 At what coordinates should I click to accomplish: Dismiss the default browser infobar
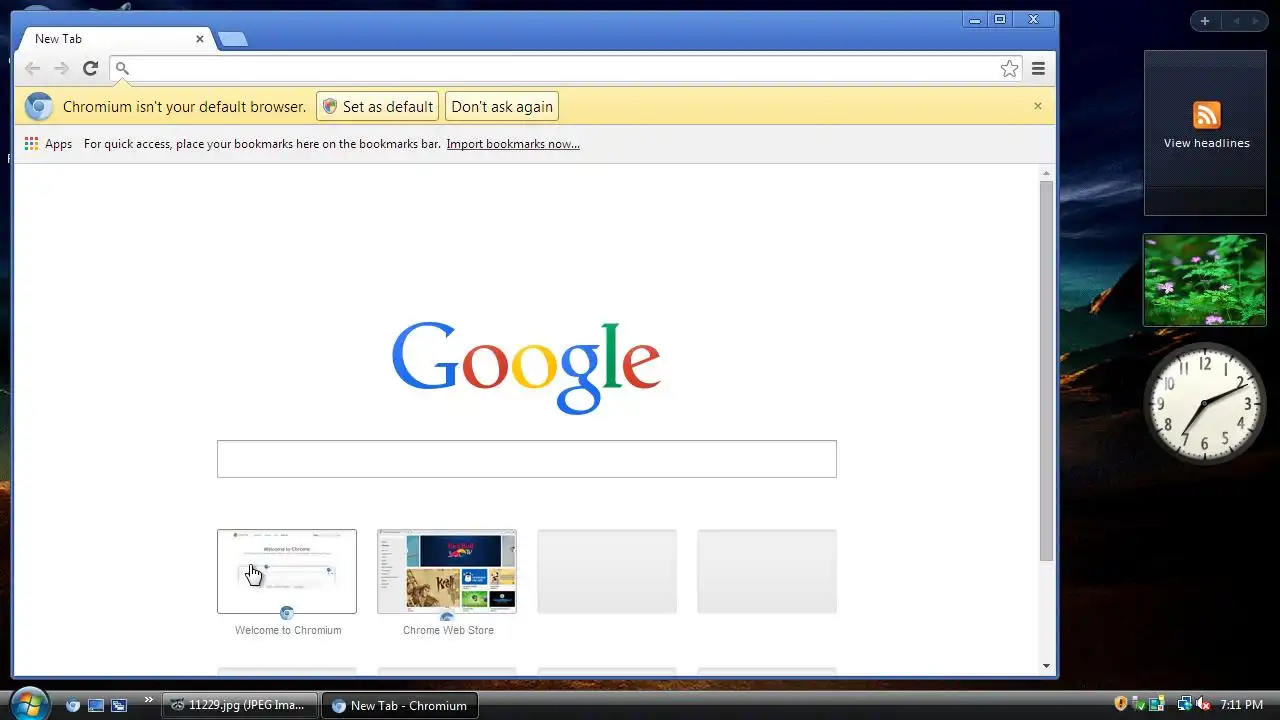[x=1037, y=106]
